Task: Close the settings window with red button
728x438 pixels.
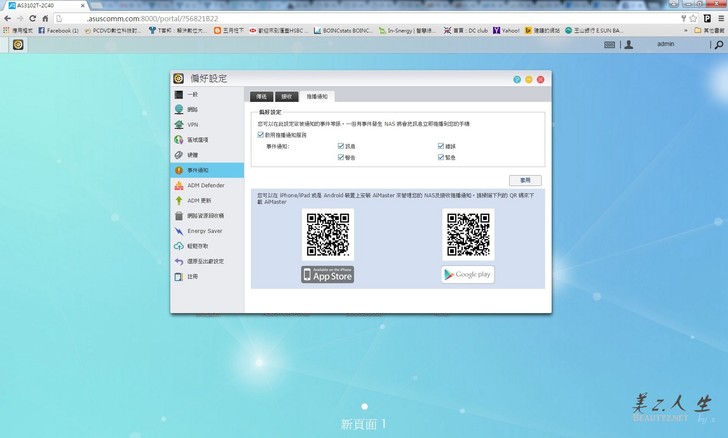Action: tap(540, 79)
